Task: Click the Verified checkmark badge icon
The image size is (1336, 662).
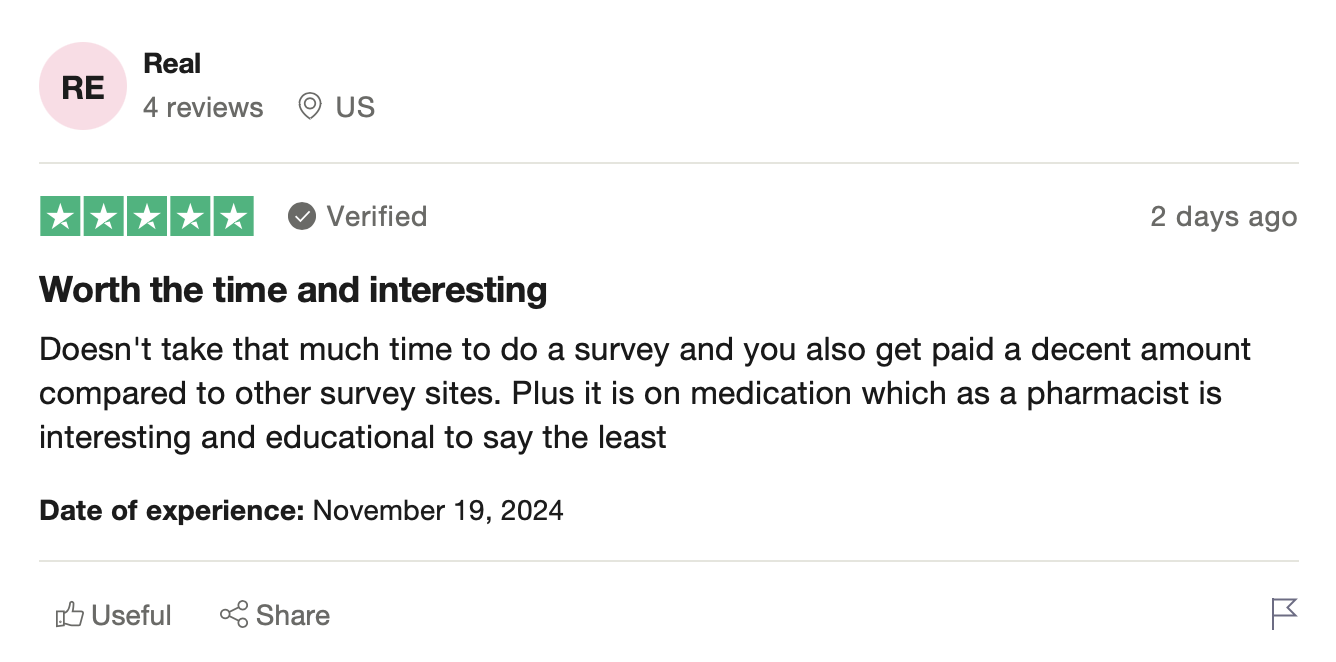Action: click(x=302, y=216)
